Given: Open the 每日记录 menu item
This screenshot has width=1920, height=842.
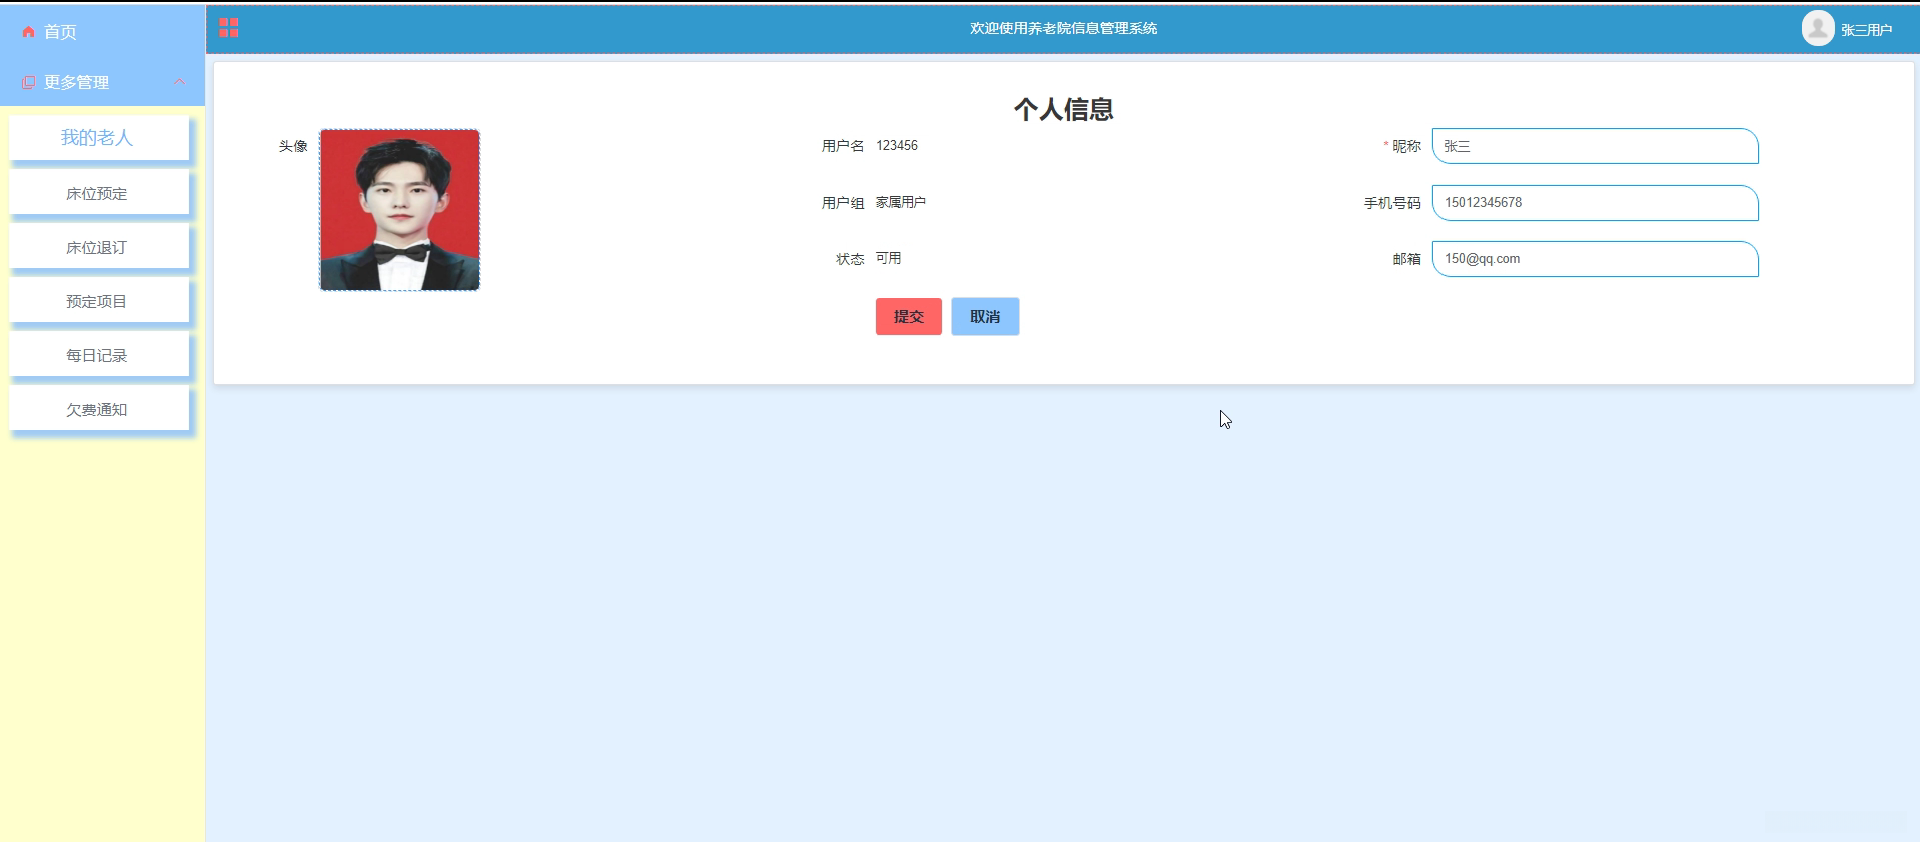Looking at the screenshot, I should (99, 355).
